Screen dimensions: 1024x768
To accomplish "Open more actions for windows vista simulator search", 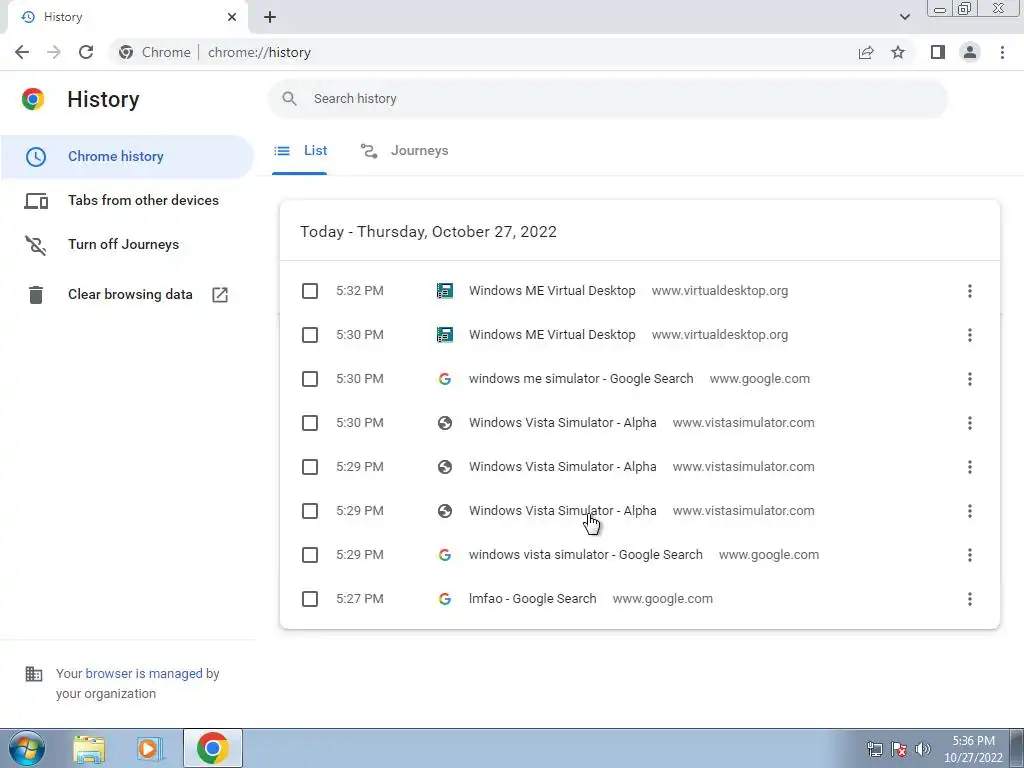I will point(970,555).
